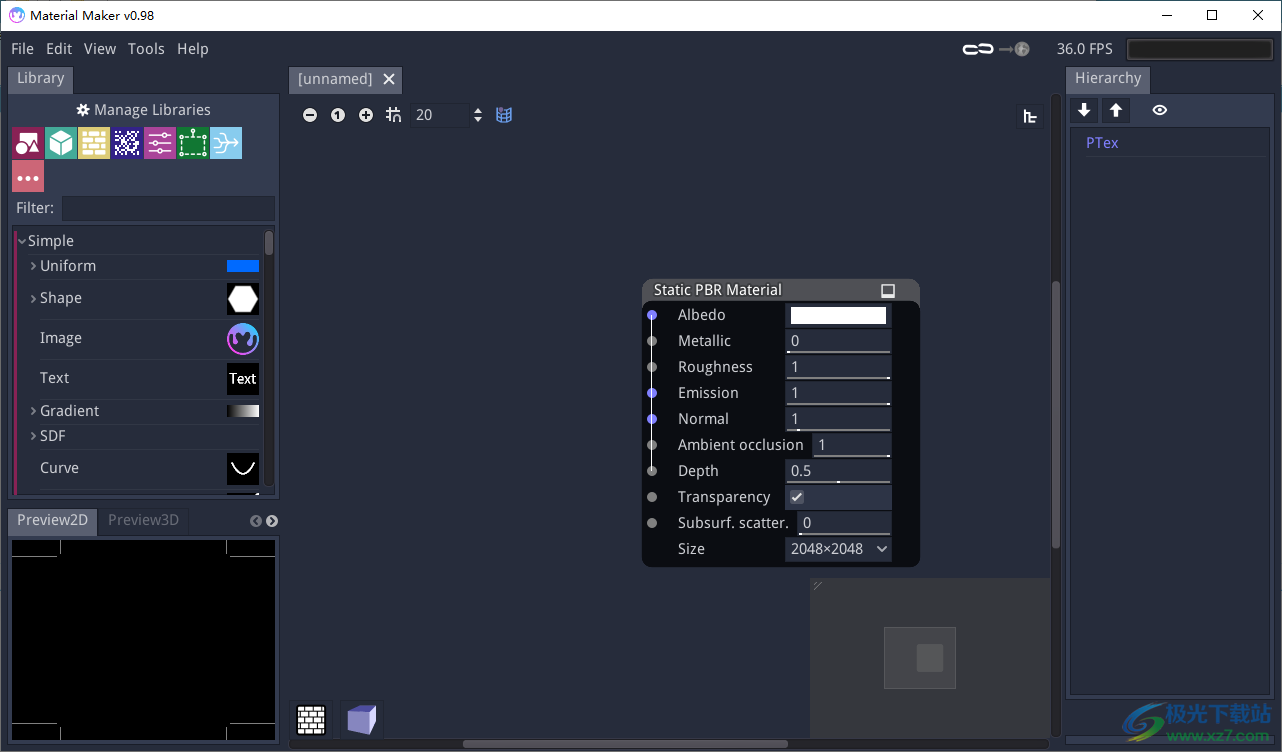Minimize the Static PBR Material node

pyautogui.click(x=887, y=291)
